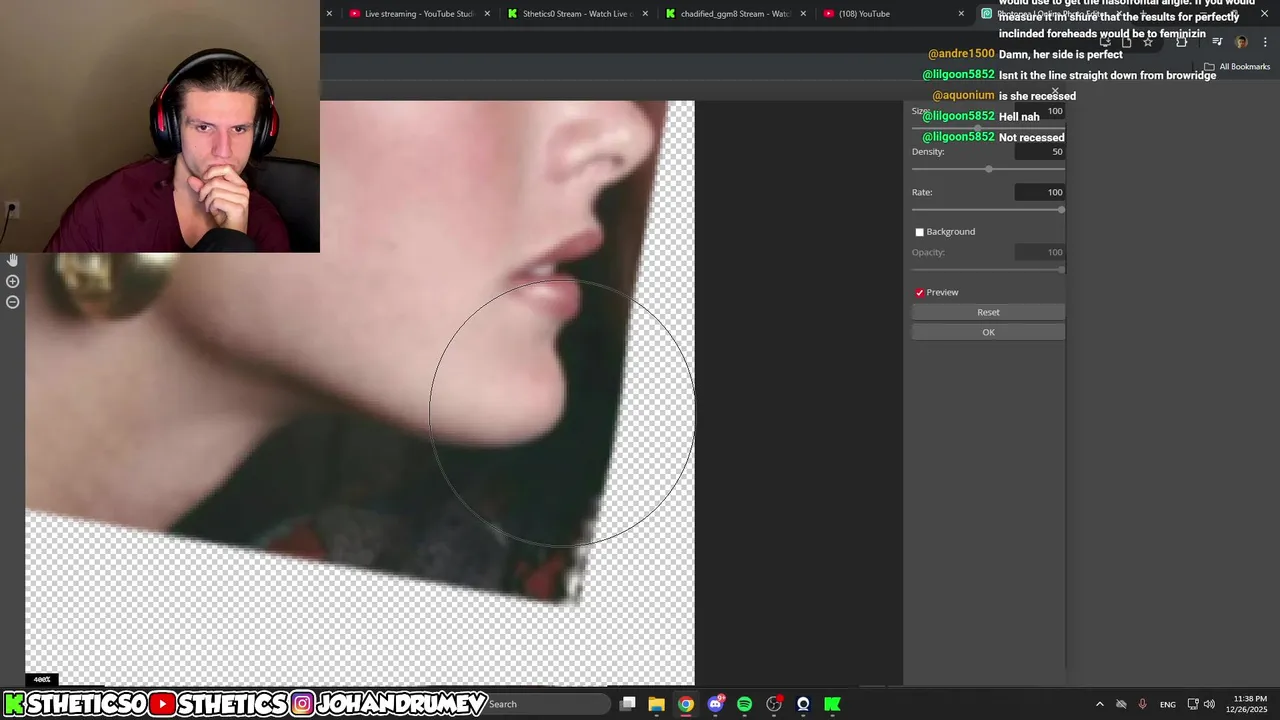Screen dimensions: 1280x720
Task: Uncheck the Preview checkbox
Action: [x=920, y=293]
